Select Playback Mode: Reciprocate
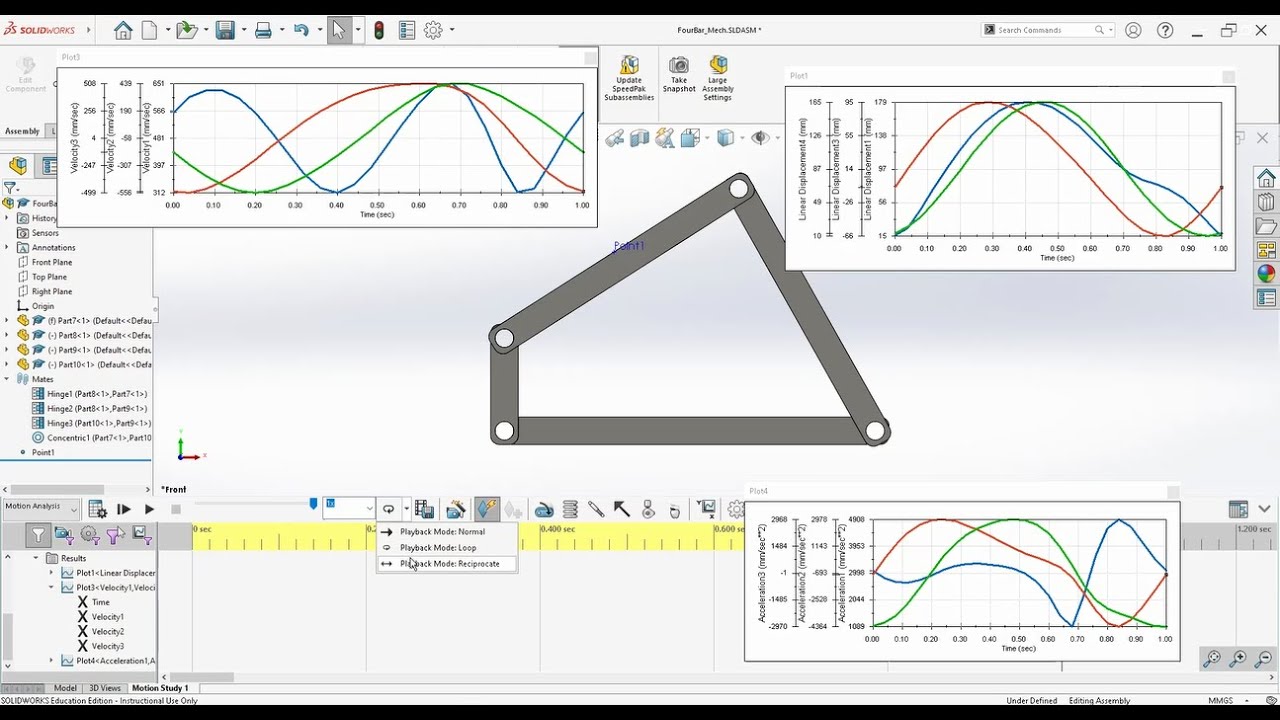Screen dimensions: 1280x720 point(447,563)
